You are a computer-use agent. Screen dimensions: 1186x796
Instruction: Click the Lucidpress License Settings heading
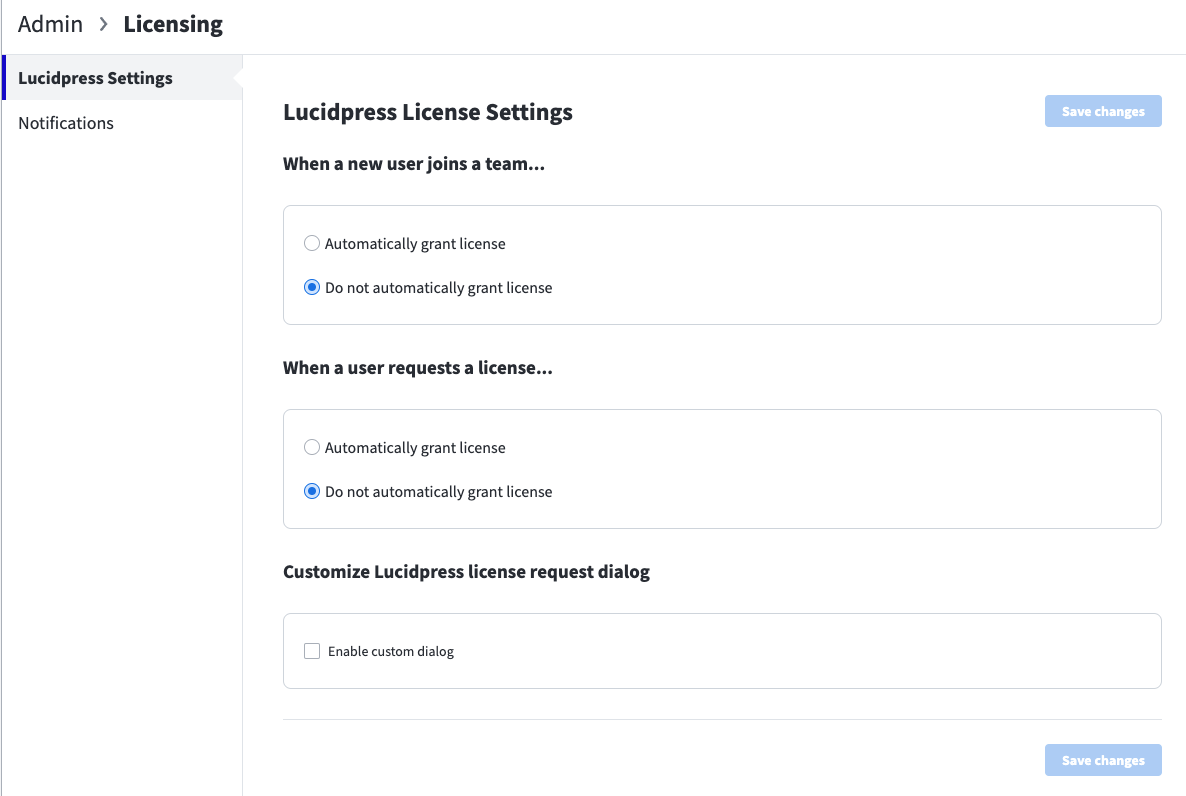click(x=428, y=112)
